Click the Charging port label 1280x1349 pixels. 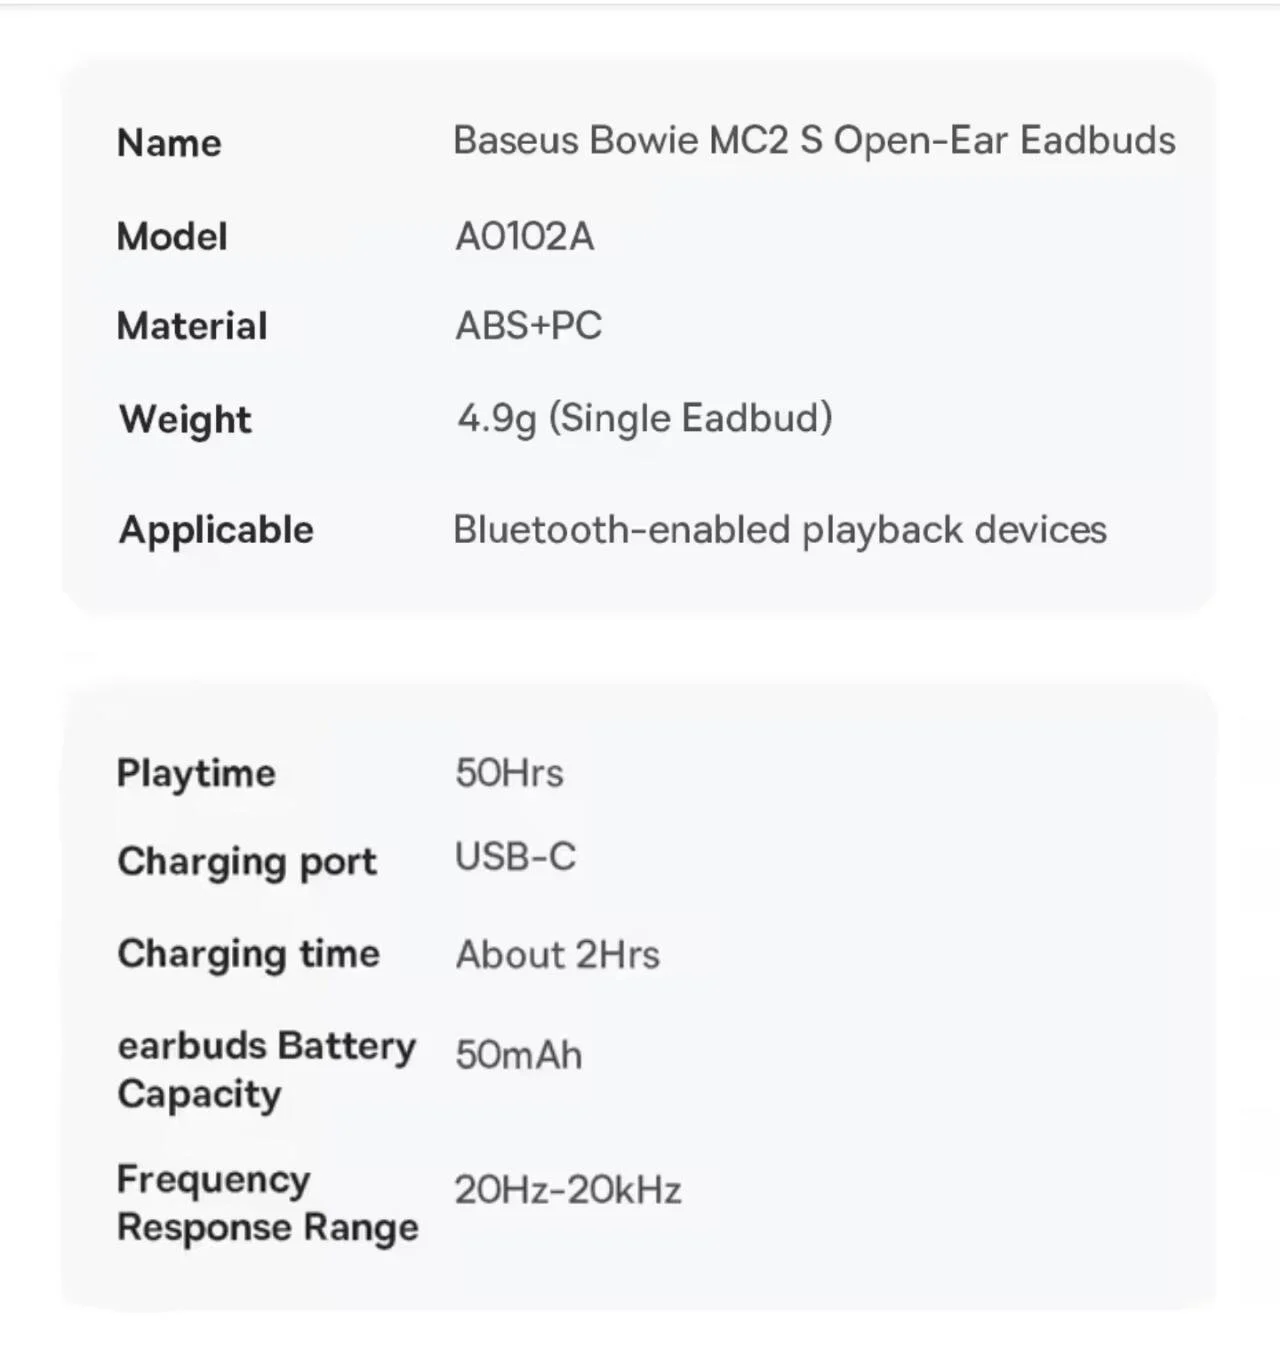click(247, 862)
